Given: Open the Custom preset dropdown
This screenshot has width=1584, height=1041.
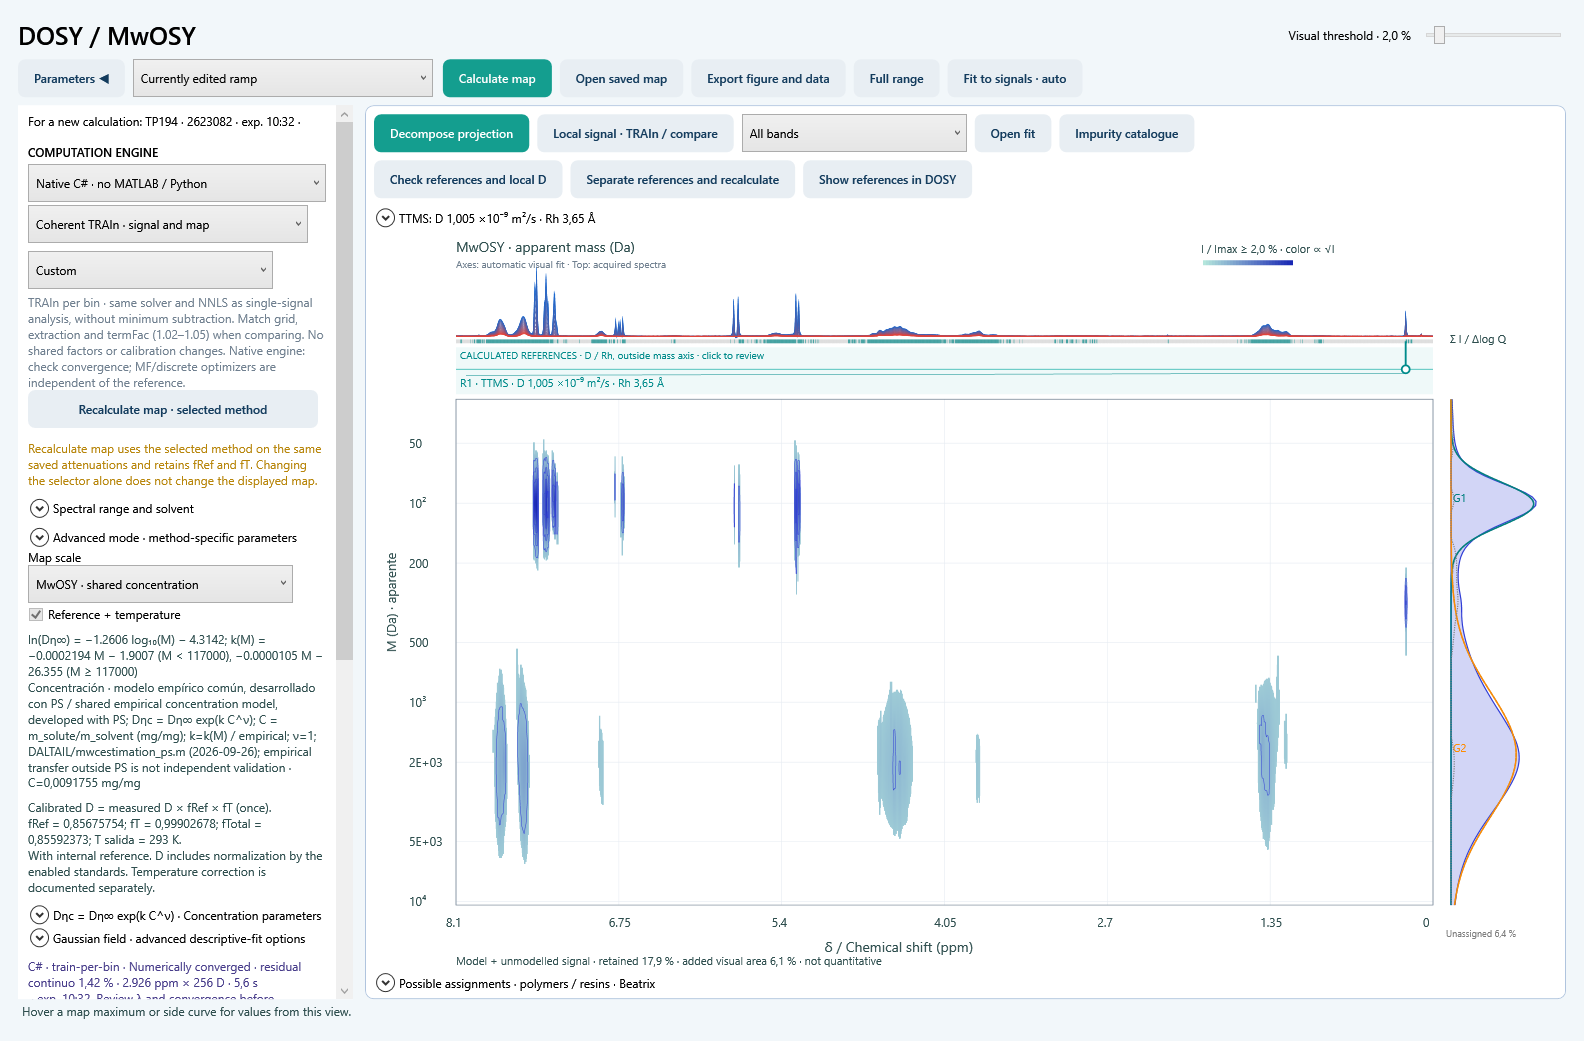Looking at the screenshot, I should [x=150, y=271].
